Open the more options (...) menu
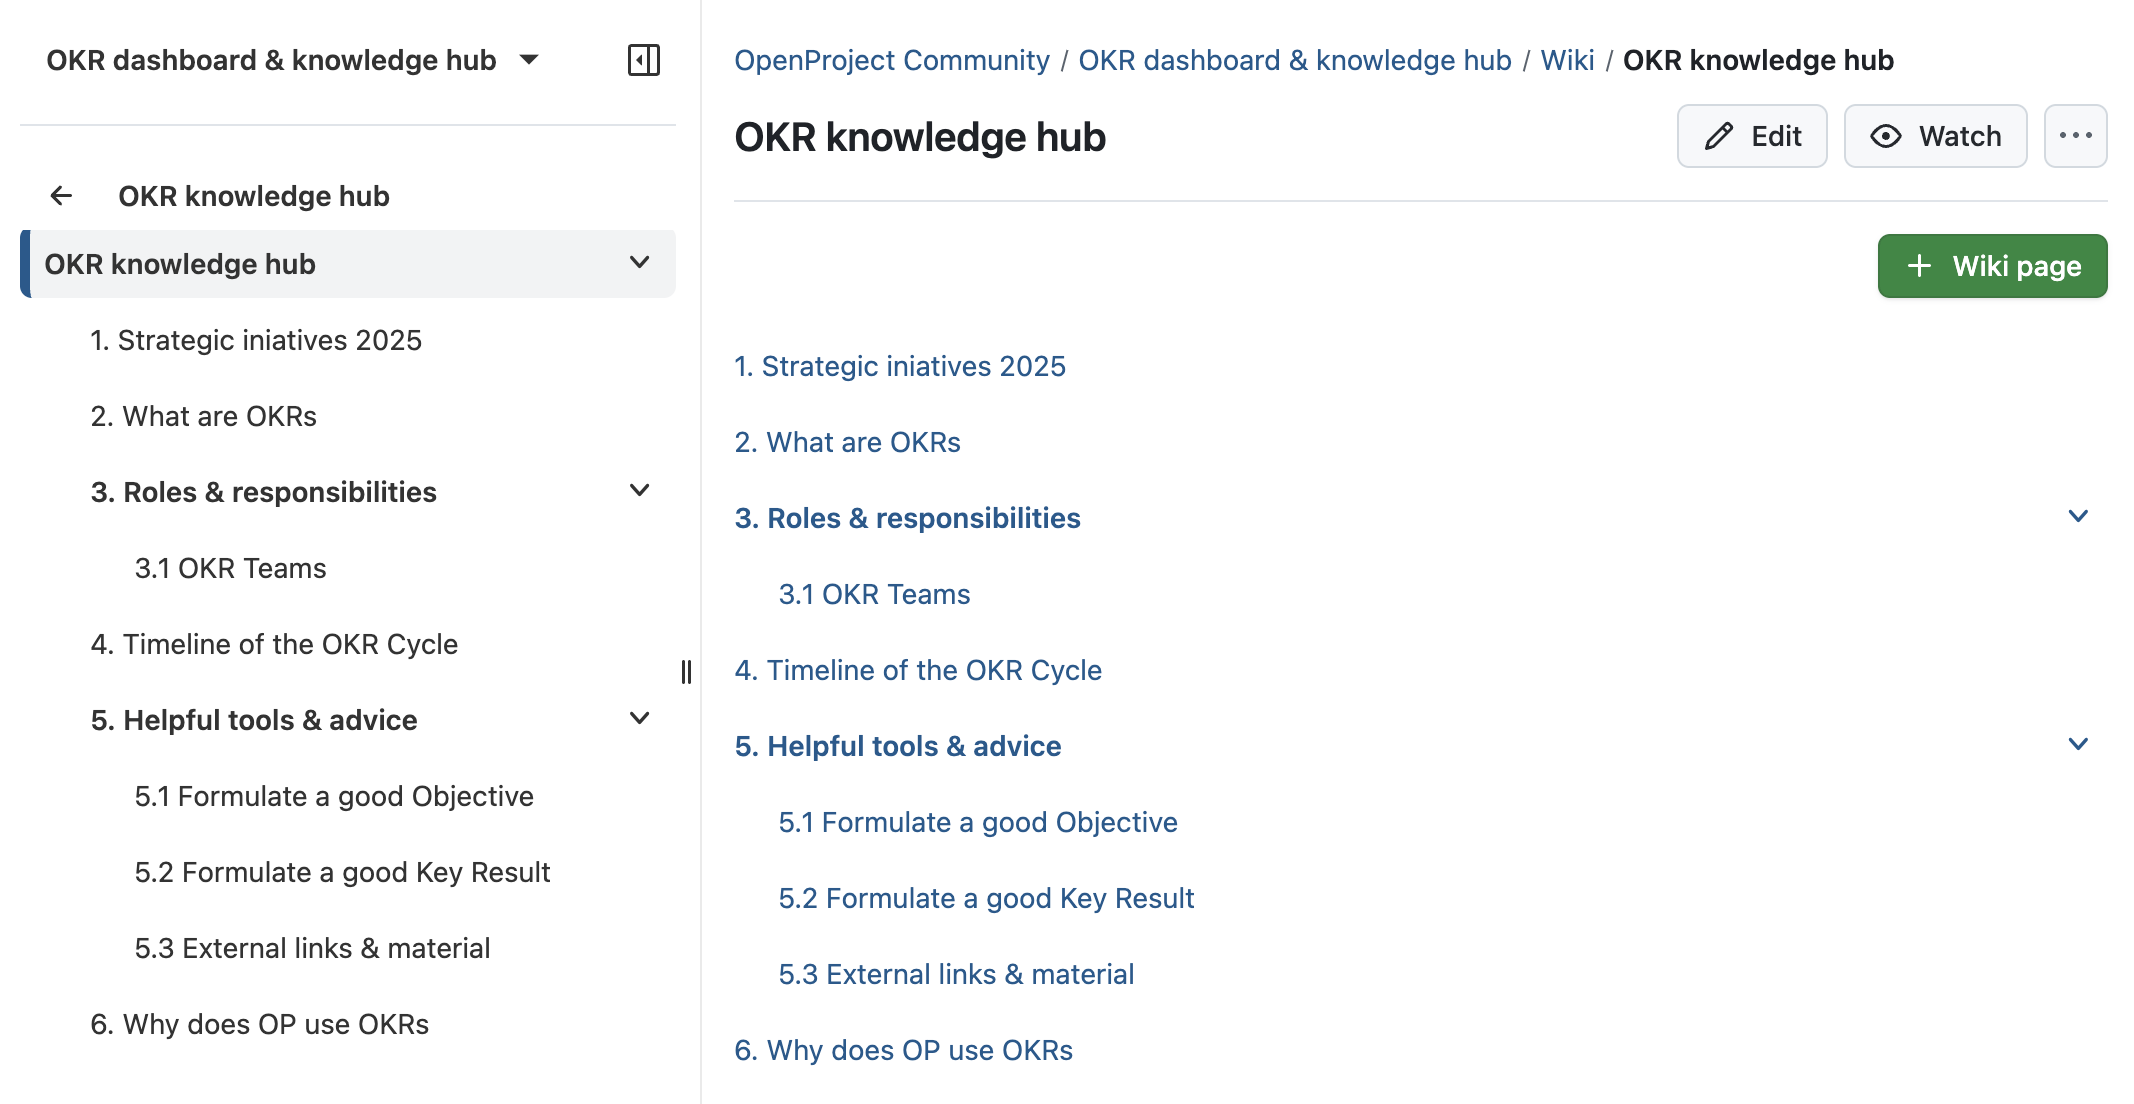This screenshot has height=1104, width=2134. [2076, 135]
